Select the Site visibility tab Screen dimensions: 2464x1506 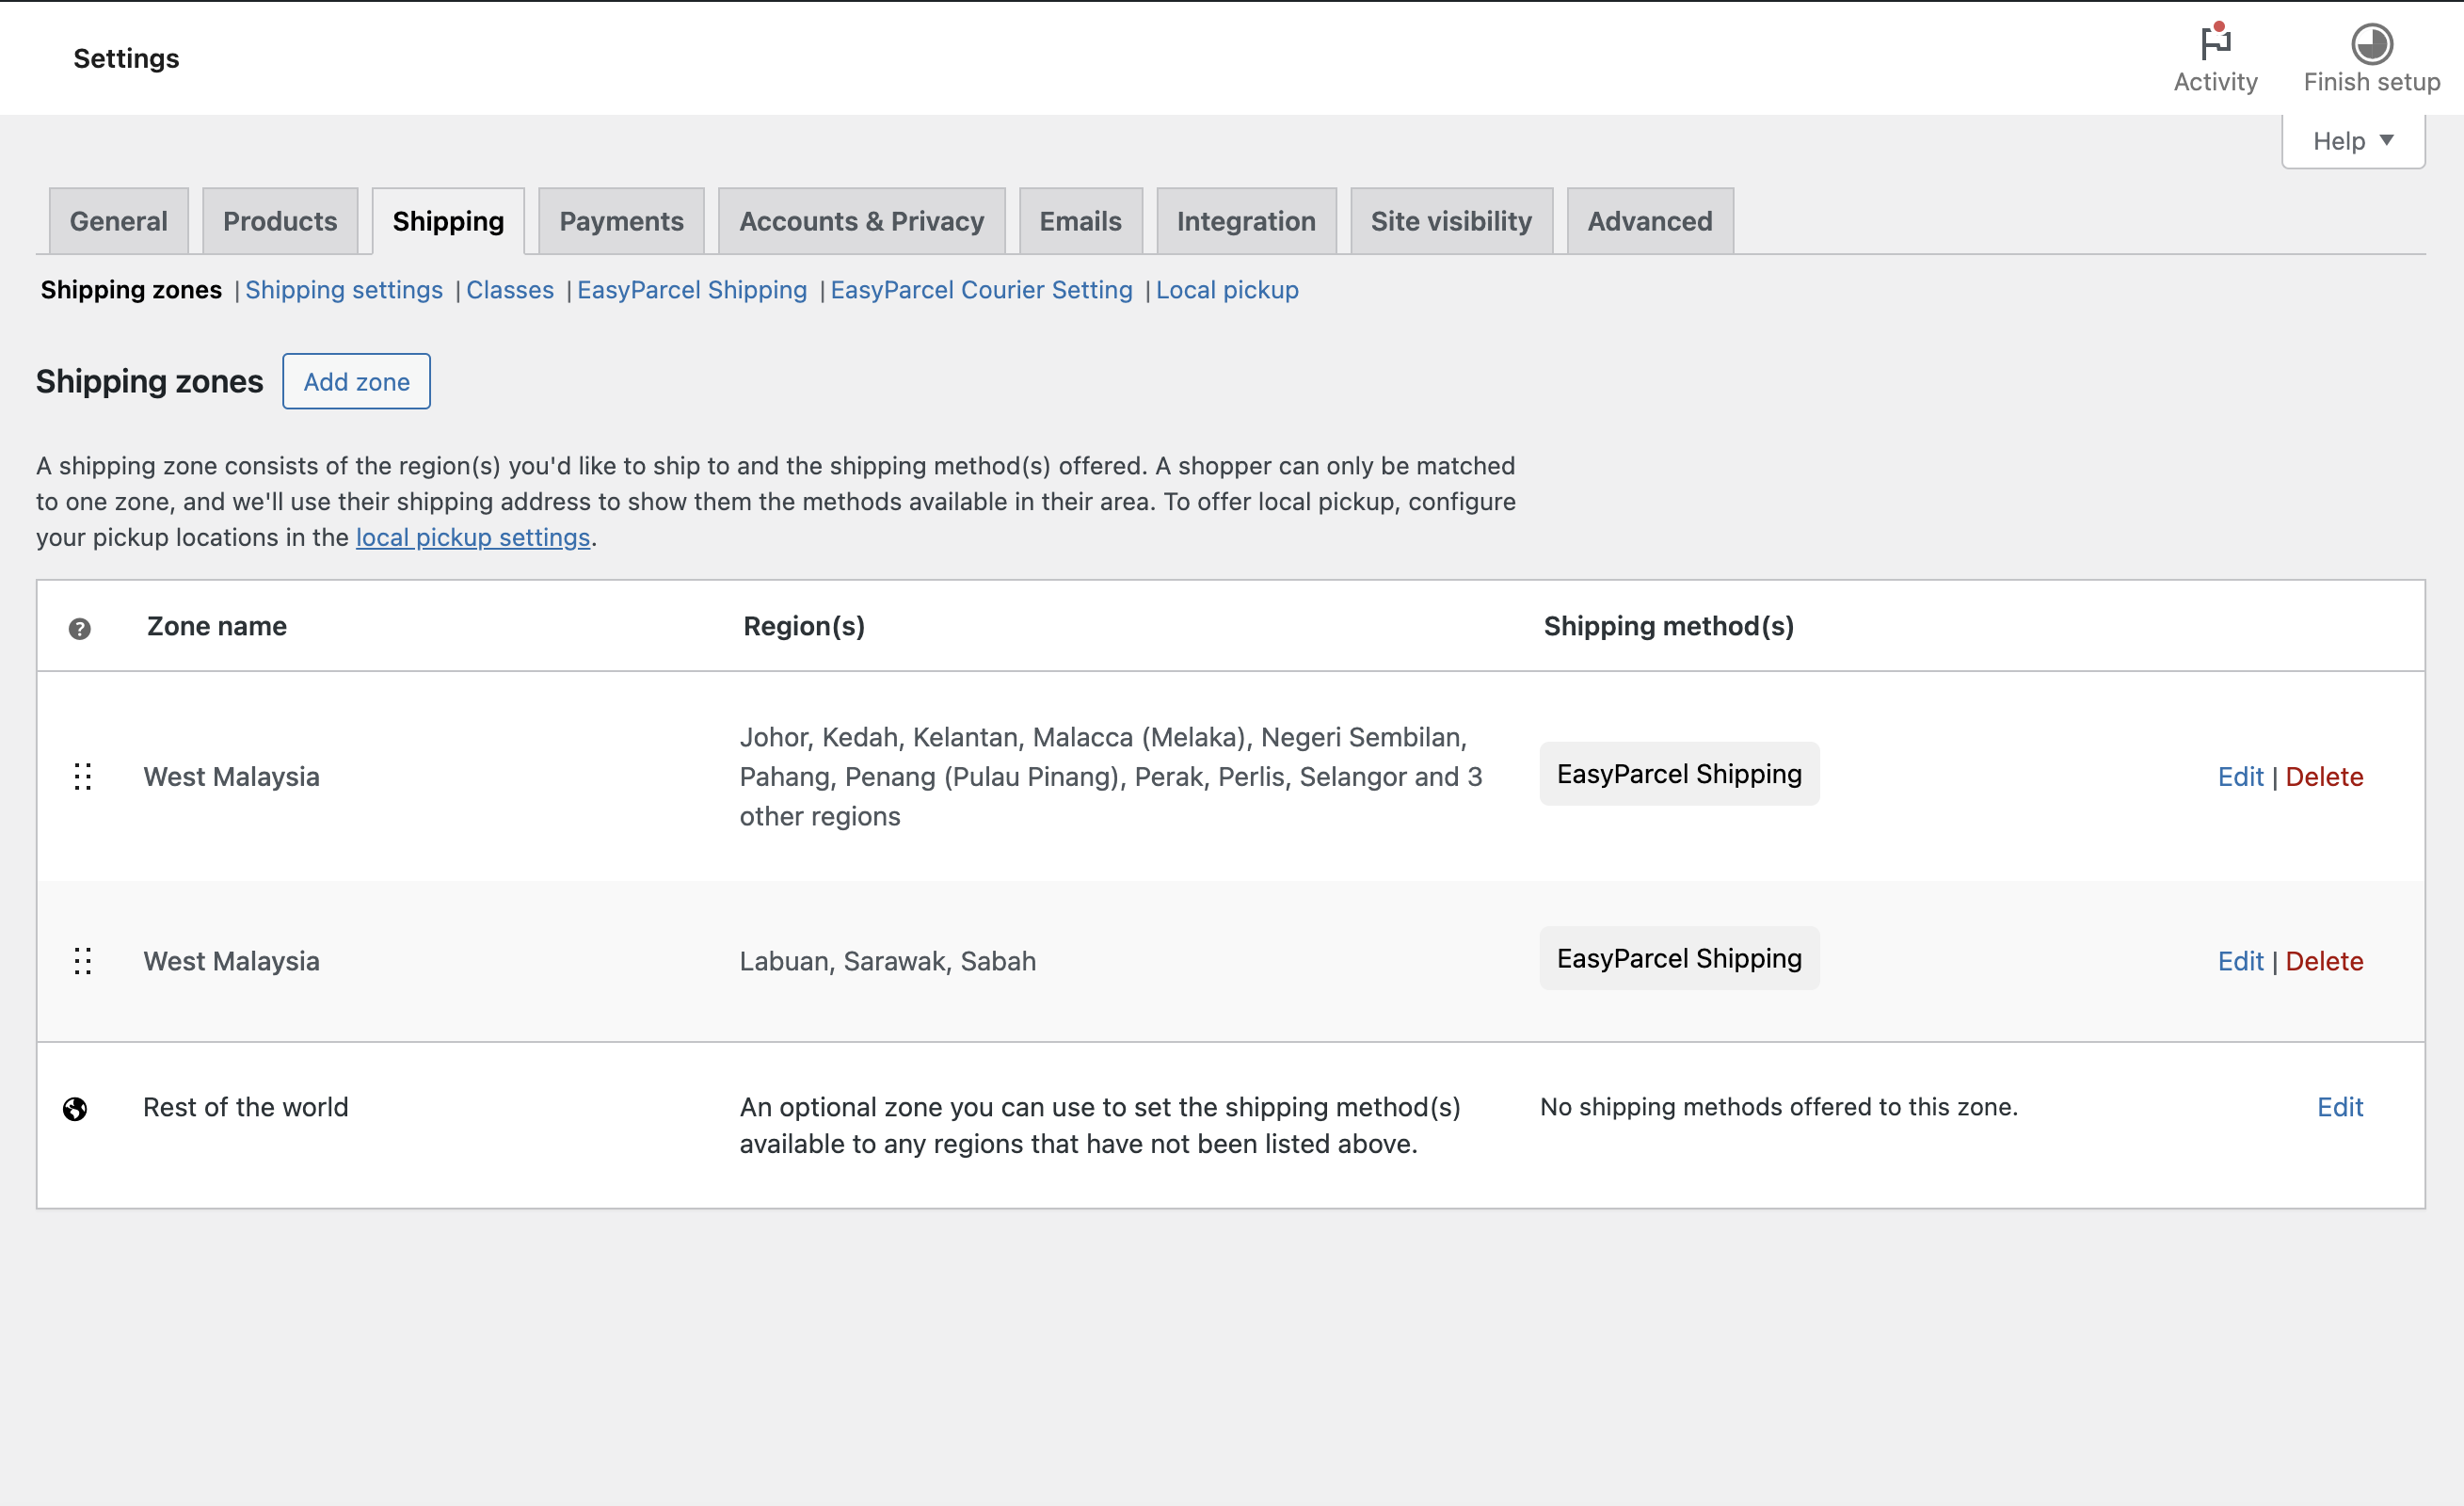(1450, 221)
